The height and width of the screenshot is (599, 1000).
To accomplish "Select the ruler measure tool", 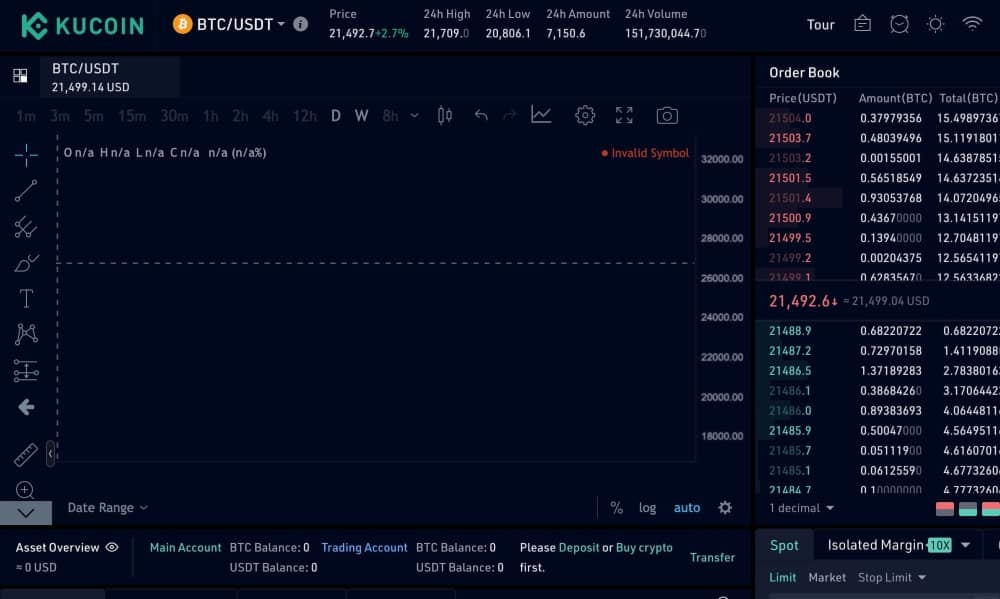I will pos(26,455).
